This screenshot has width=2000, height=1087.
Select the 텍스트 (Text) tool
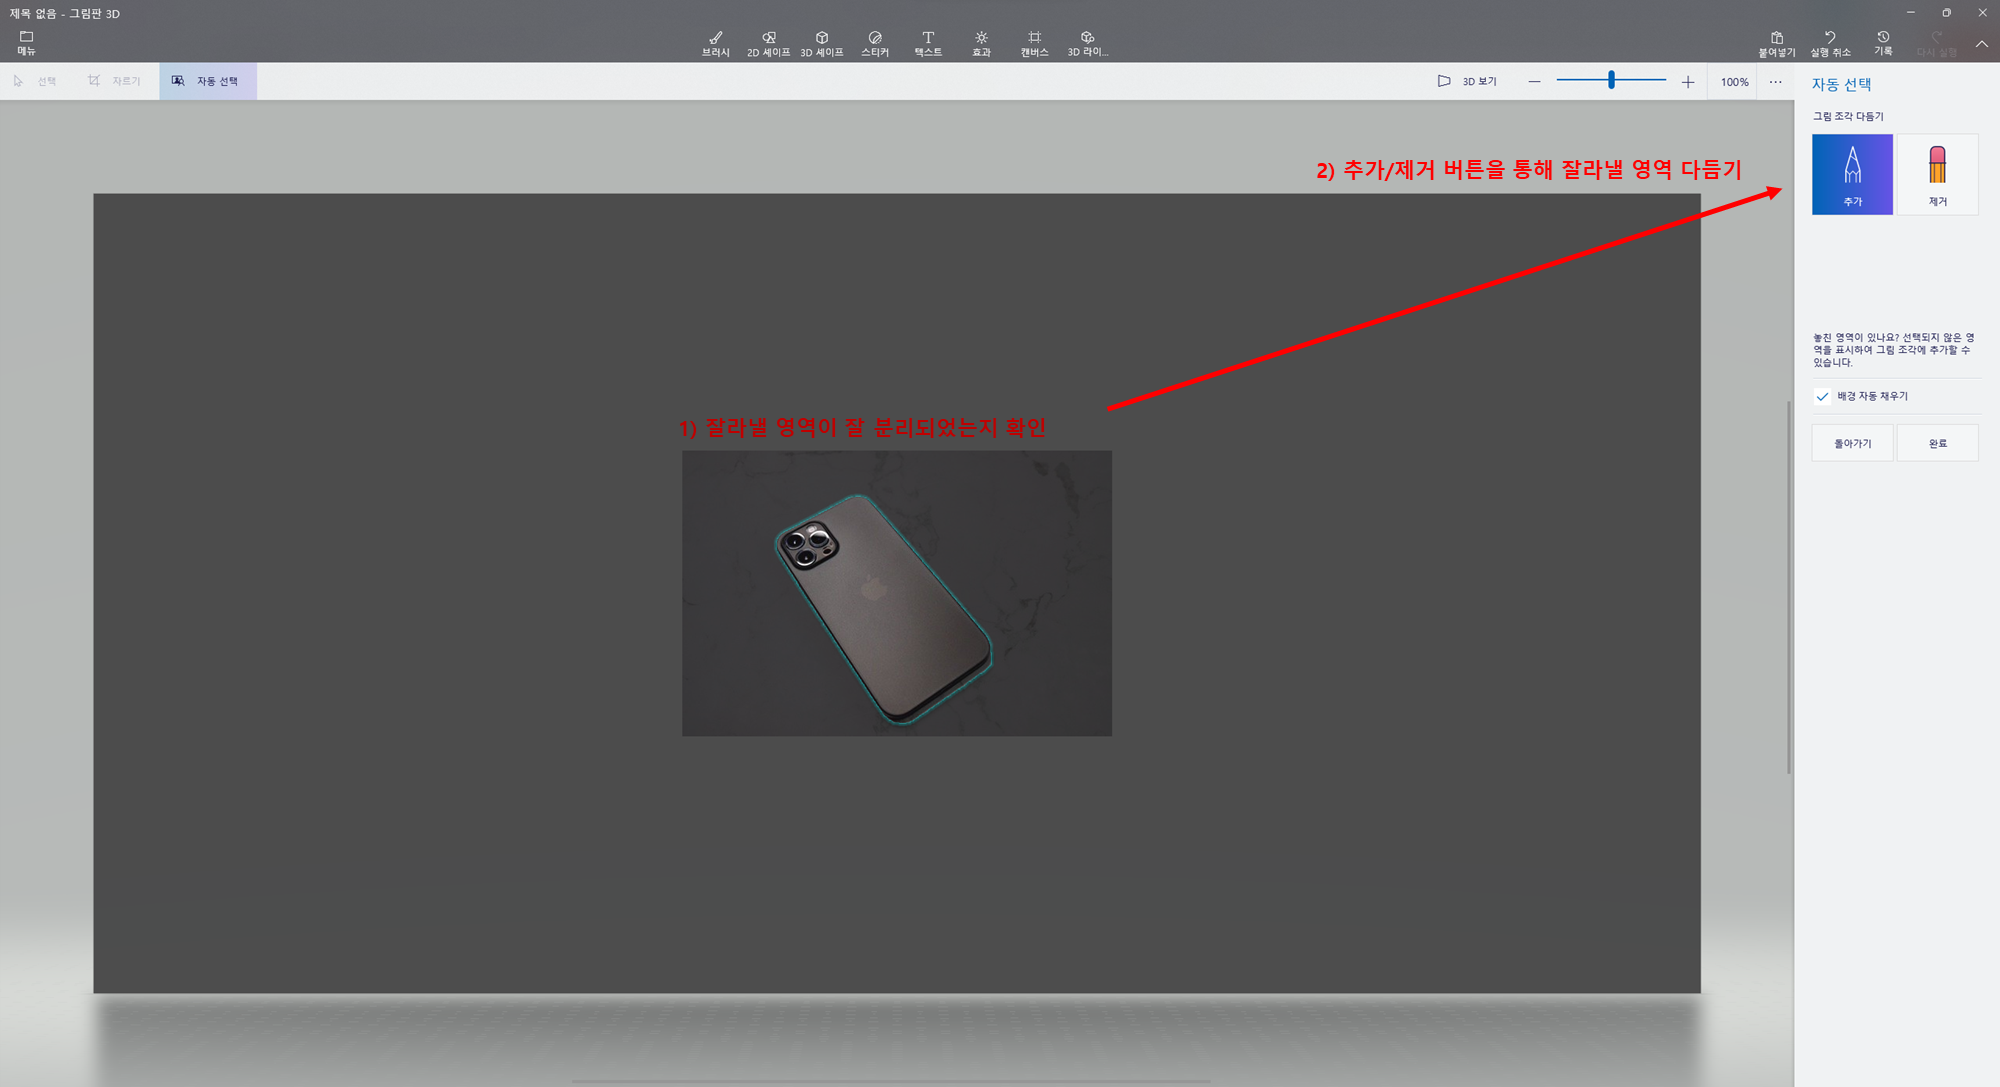[928, 43]
